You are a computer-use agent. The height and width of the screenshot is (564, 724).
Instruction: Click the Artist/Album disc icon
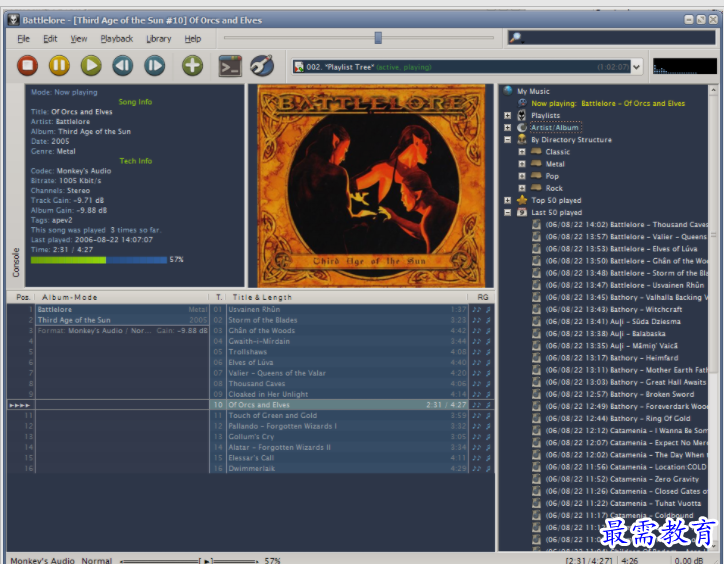(522, 127)
